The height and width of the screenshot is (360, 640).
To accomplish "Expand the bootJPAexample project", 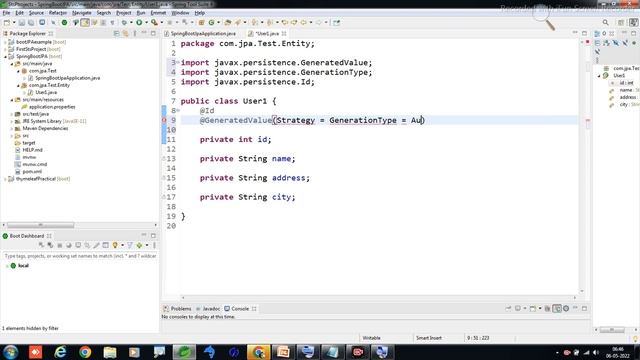I will click(x=5, y=42).
